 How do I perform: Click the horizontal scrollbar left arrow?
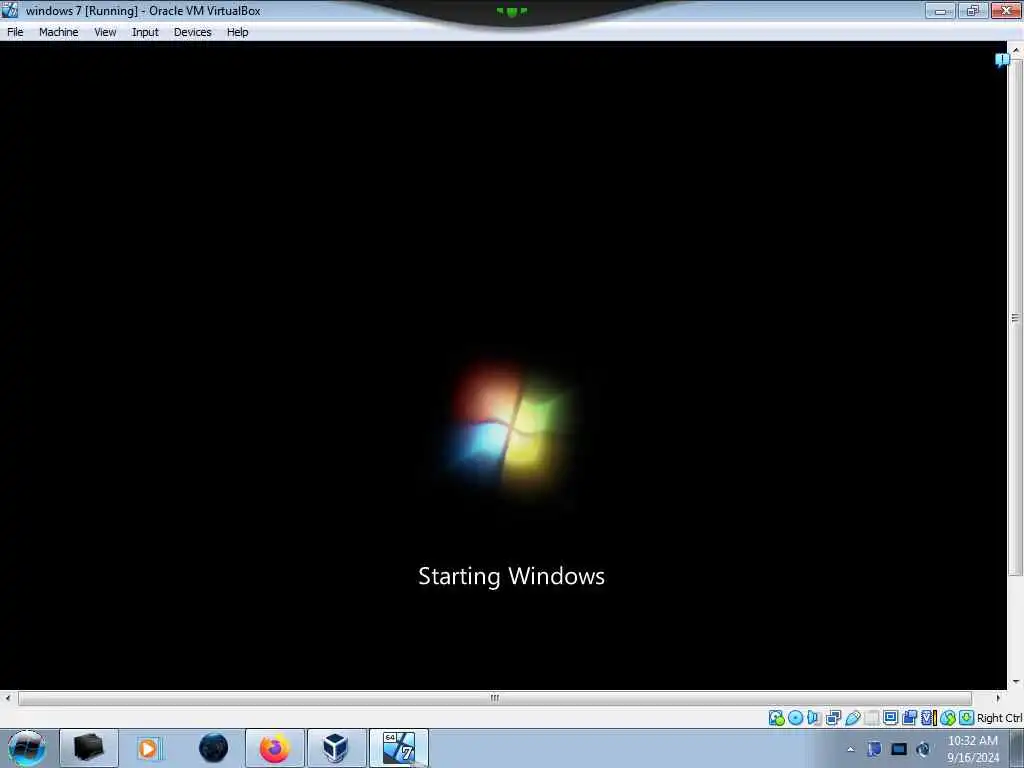pyautogui.click(x=7, y=698)
